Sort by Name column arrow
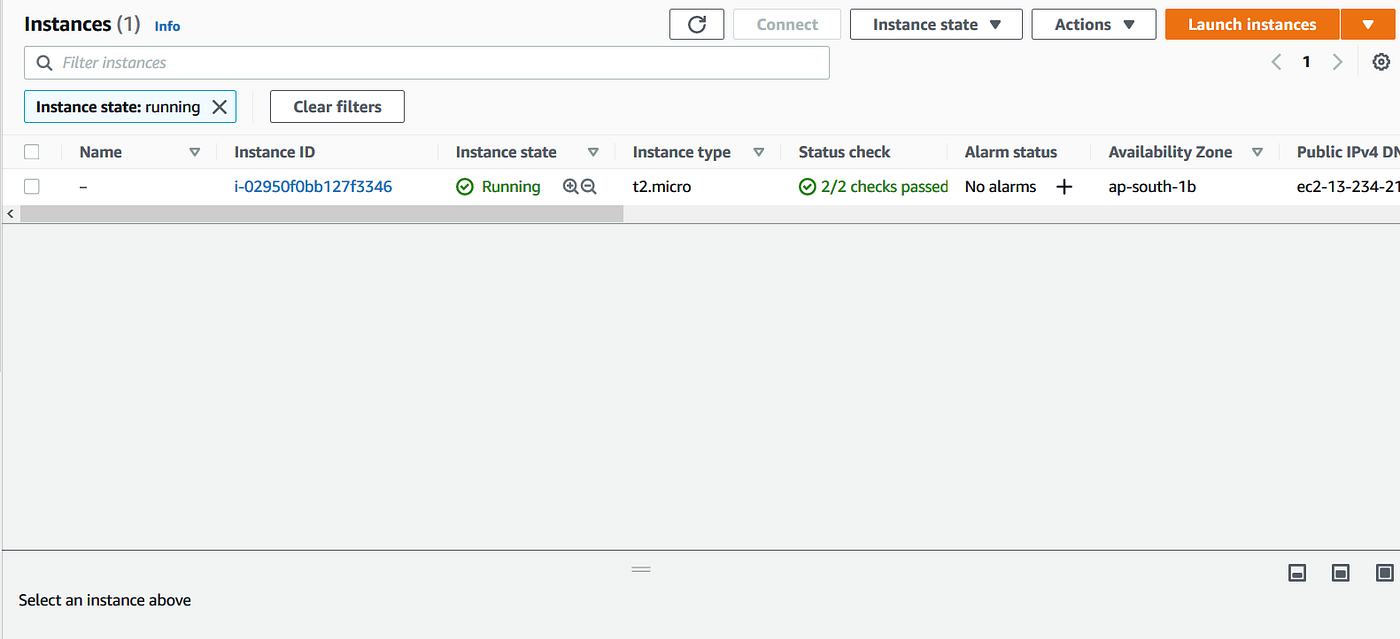Viewport: 1400px width, 639px height. [195, 152]
